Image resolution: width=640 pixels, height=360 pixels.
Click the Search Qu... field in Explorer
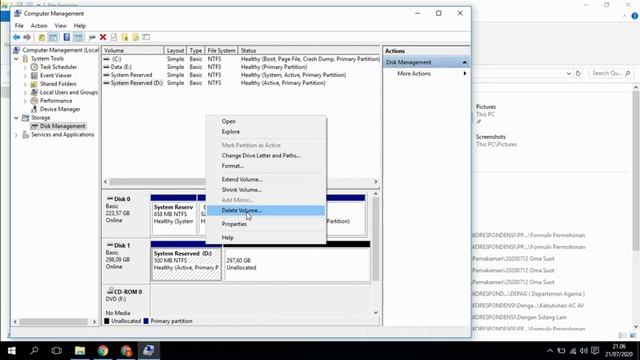pyautogui.click(x=611, y=73)
